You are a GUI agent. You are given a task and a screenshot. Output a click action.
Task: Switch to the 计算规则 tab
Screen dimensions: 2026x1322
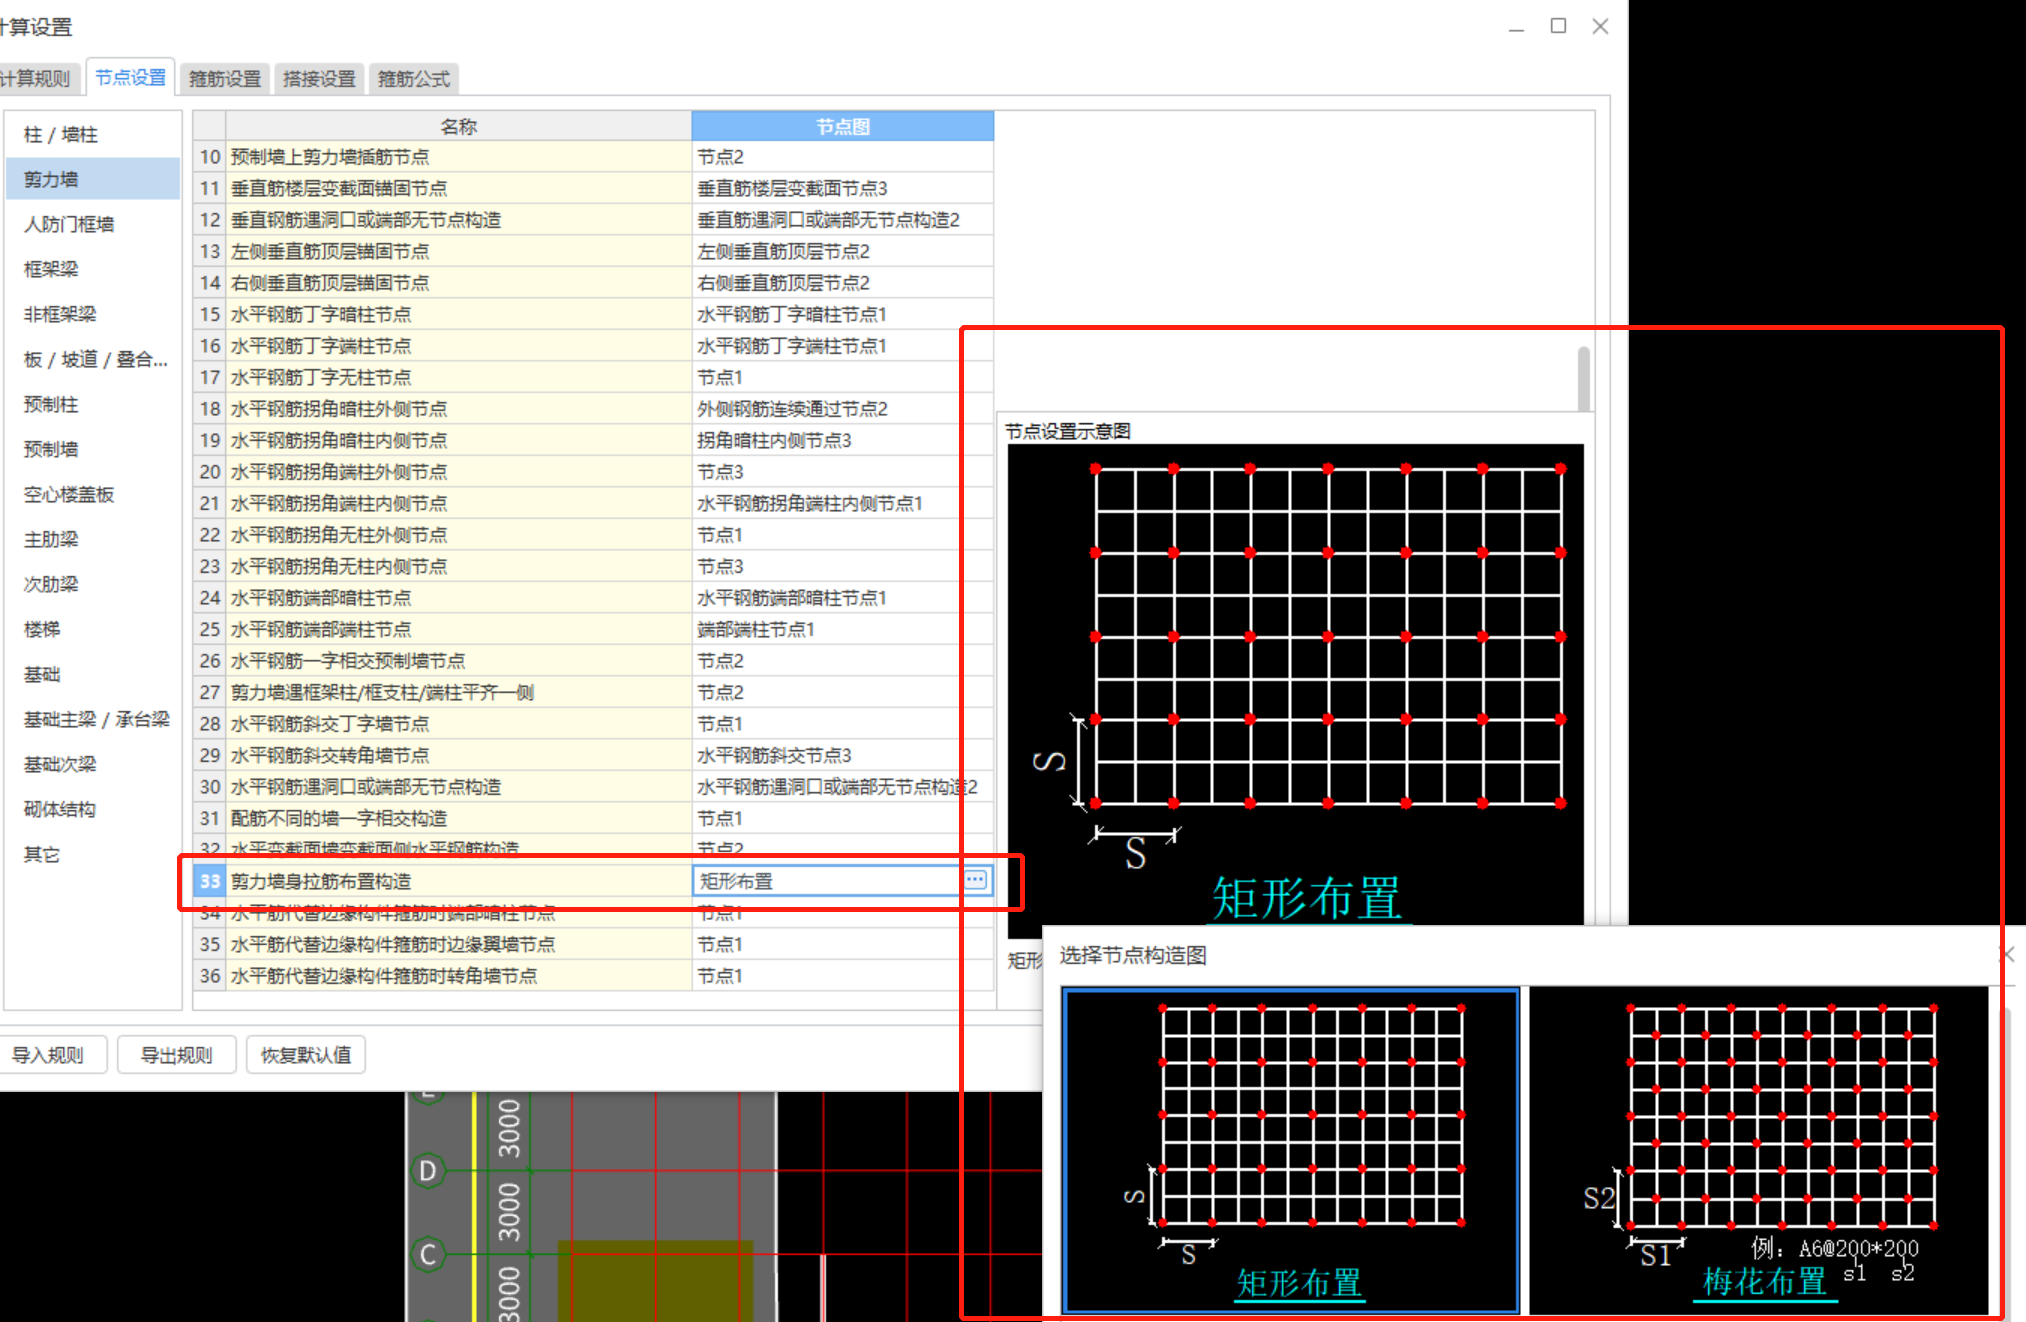(36, 78)
